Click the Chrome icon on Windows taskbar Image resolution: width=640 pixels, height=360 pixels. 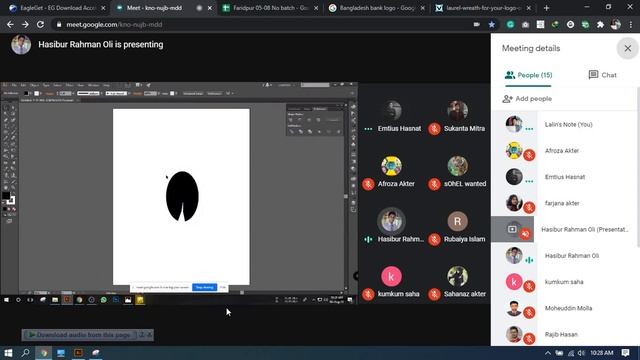pyautogui.click(x=43, y=353)
